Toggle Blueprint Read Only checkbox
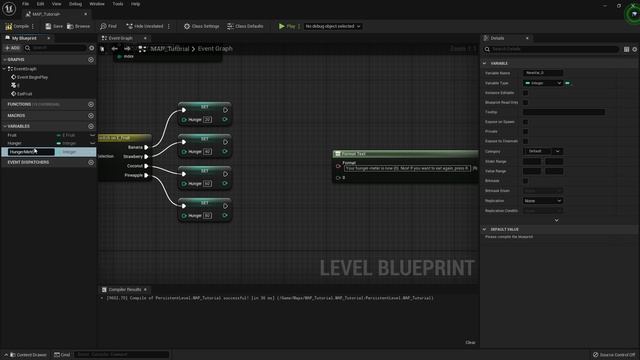 [x=526, y=102]
